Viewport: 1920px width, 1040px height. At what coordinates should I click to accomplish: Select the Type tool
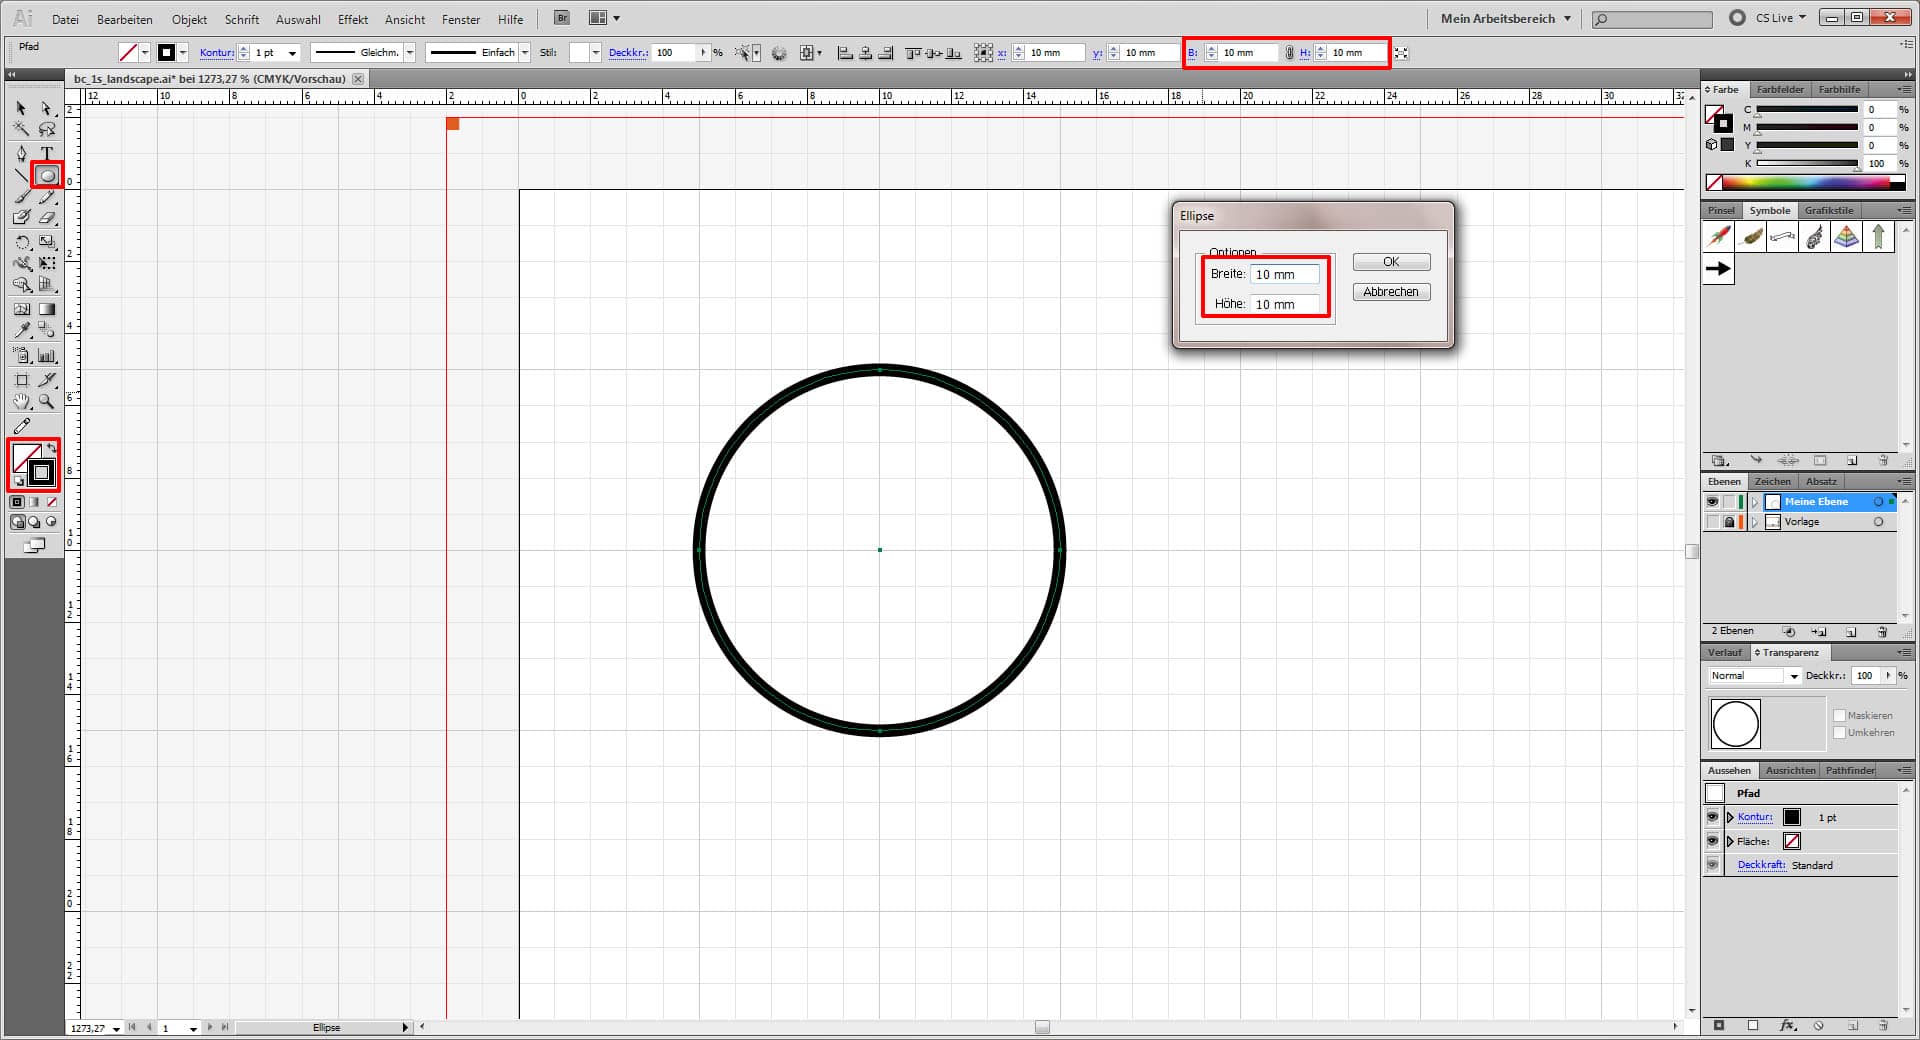45,152
